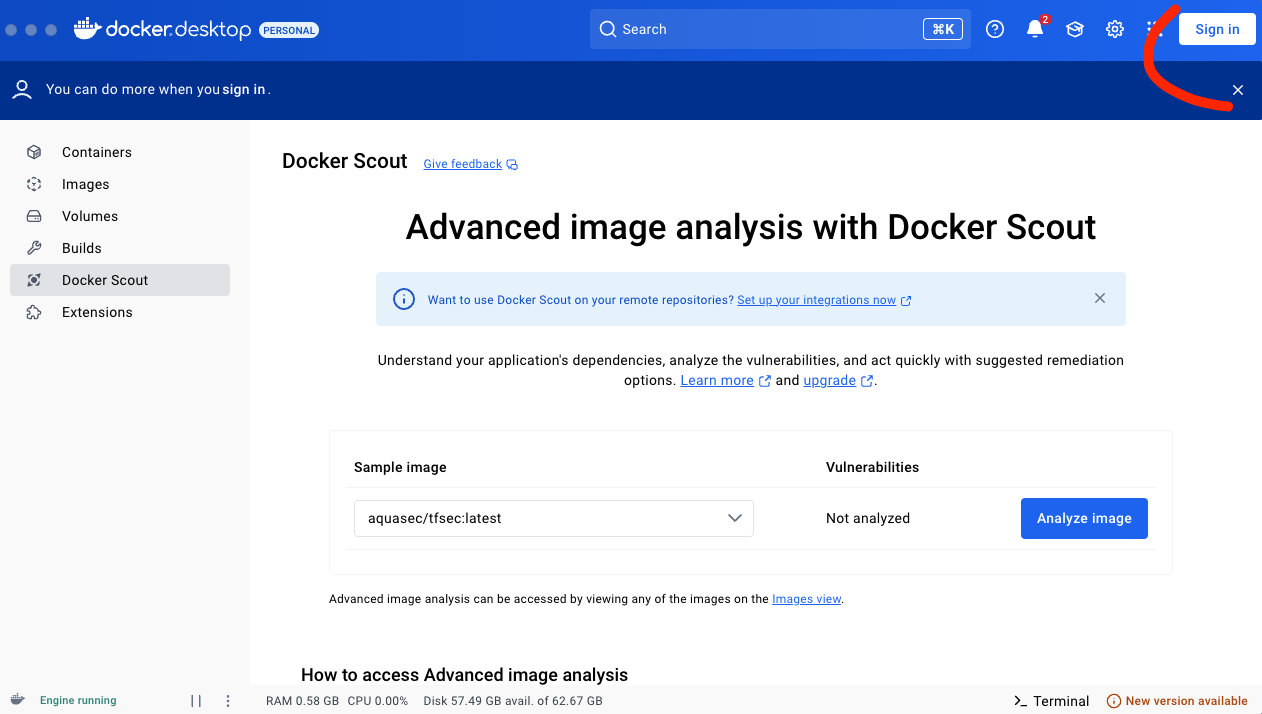This screenshot has height=714, width=1262.
Task: Click the Containers cube icon
Action: coord(34,152)
